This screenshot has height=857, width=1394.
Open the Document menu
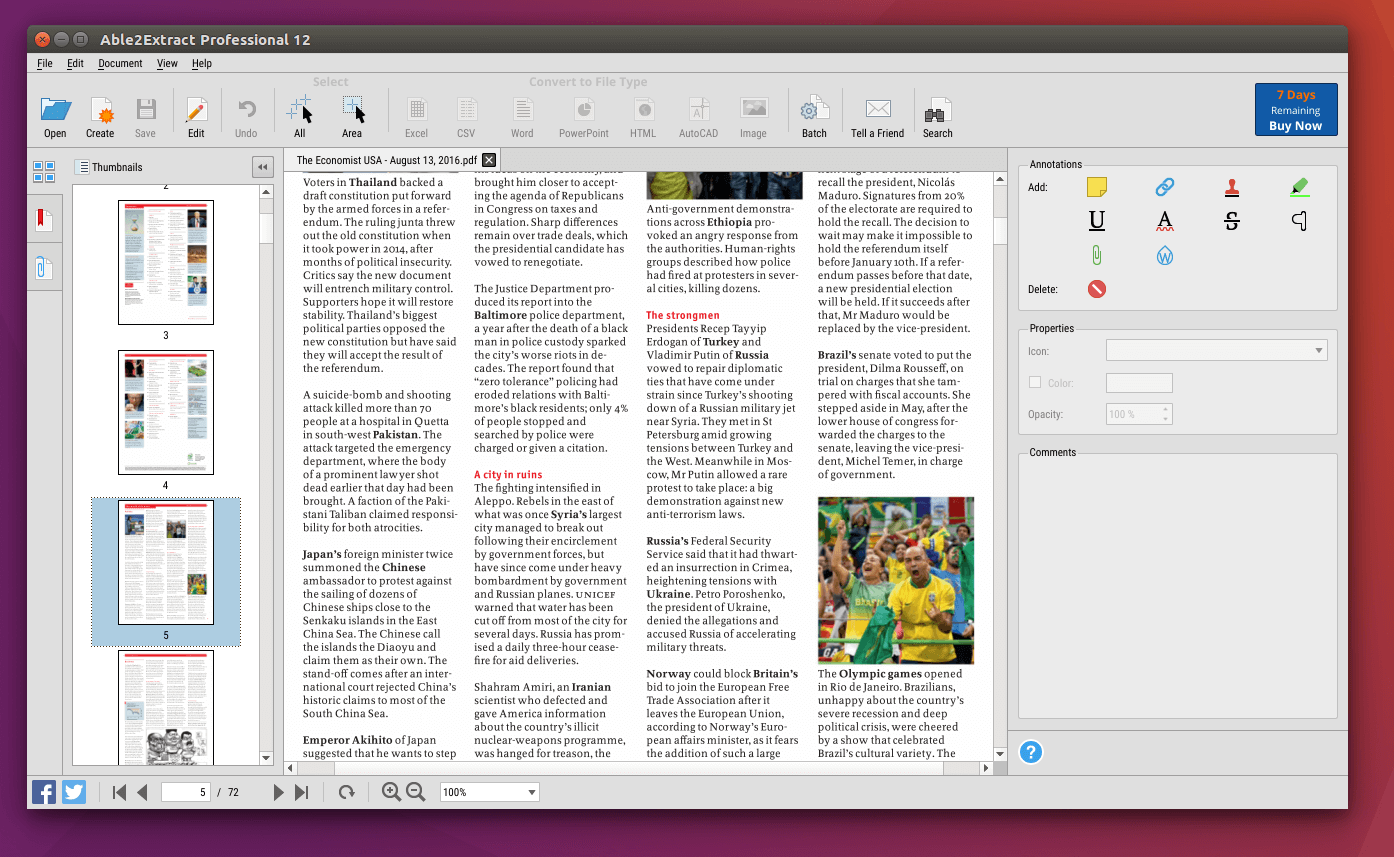click(120, 63)
